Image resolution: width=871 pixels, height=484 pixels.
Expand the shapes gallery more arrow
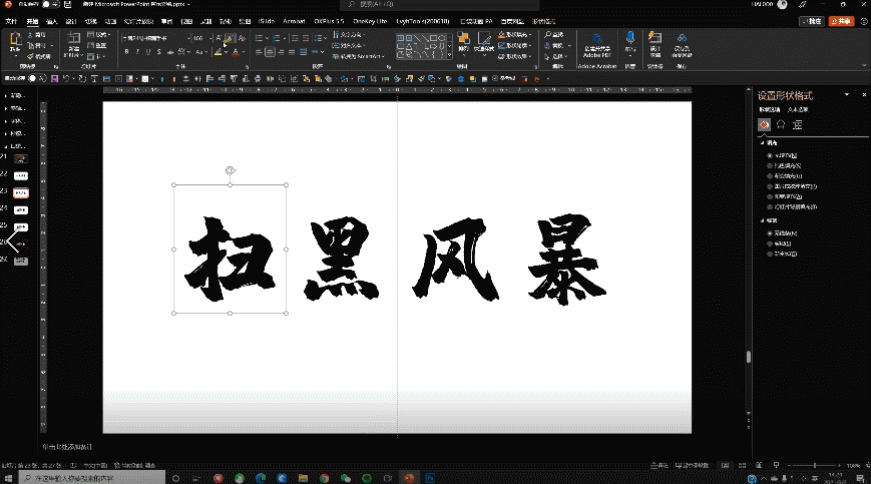pyautogui.click(x=449, y=56)
